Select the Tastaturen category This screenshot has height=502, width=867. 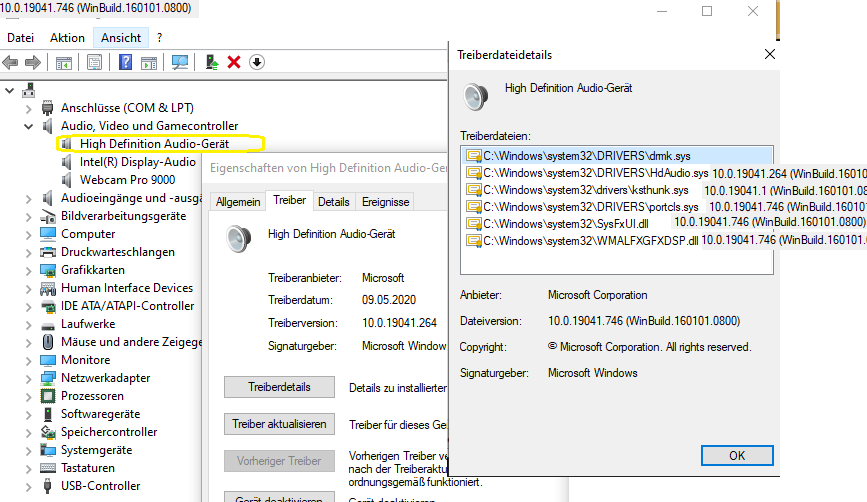pos(88,468)
